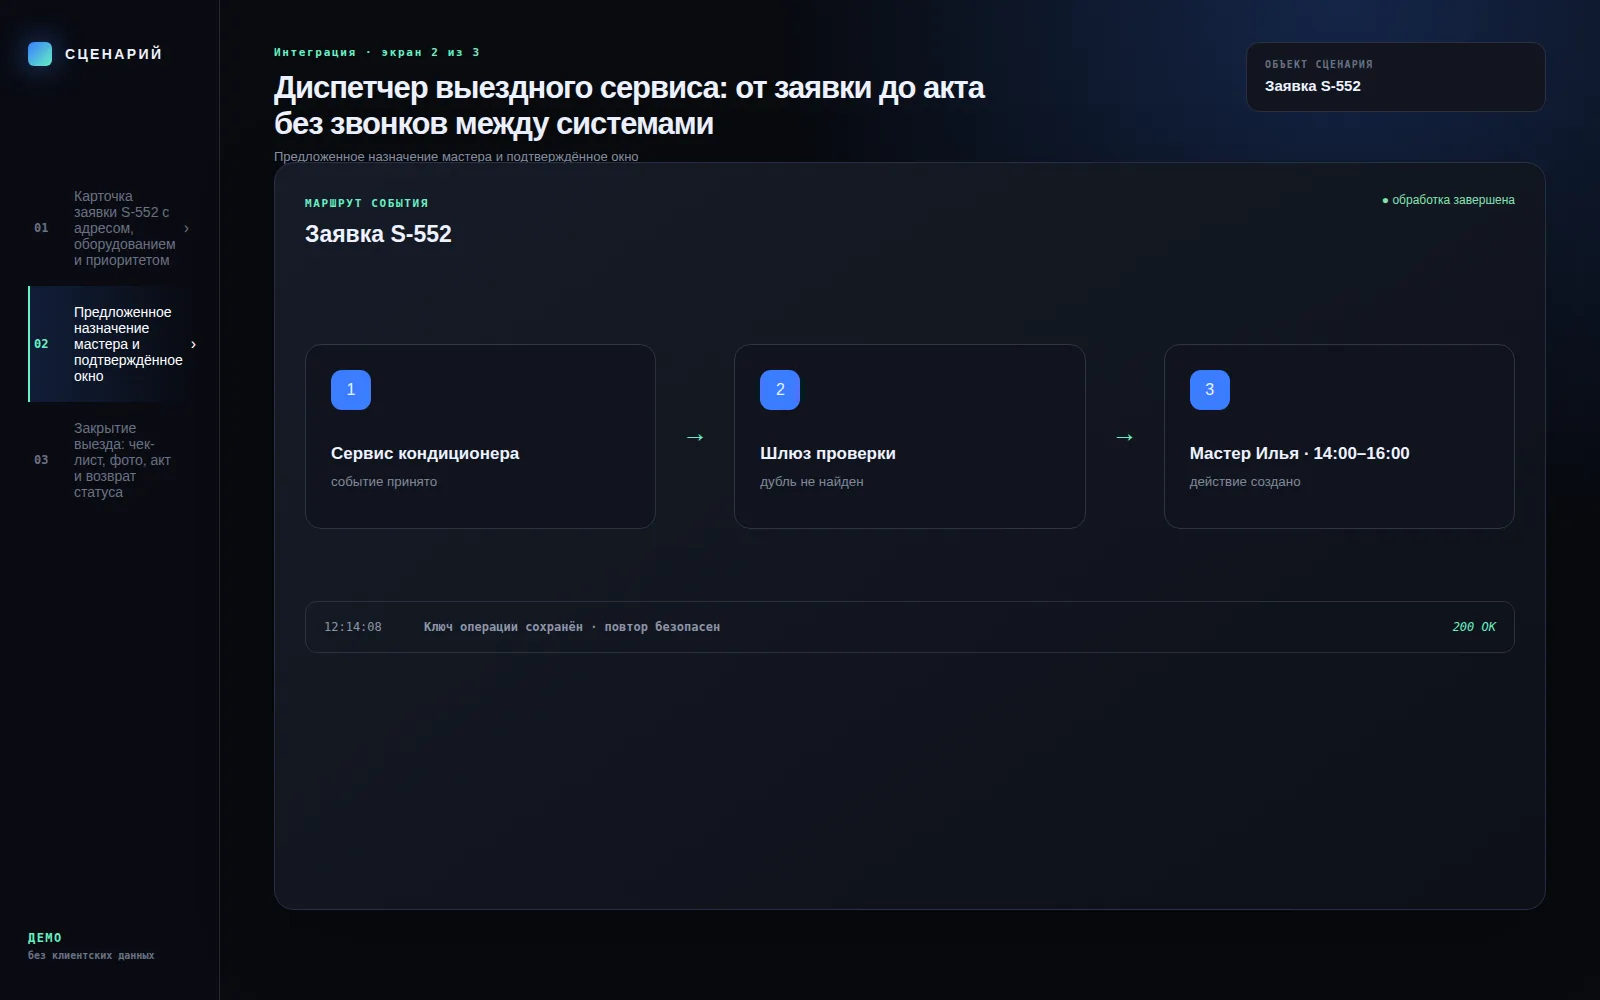The width and height of the screenshot is (1600, 1000).
Task: Click the blue step number 3 badge
Action: click(x=1210, y=390)
